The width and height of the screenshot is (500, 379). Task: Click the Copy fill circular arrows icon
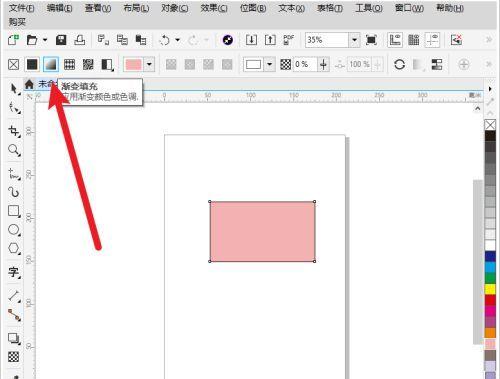pos(399,64)
